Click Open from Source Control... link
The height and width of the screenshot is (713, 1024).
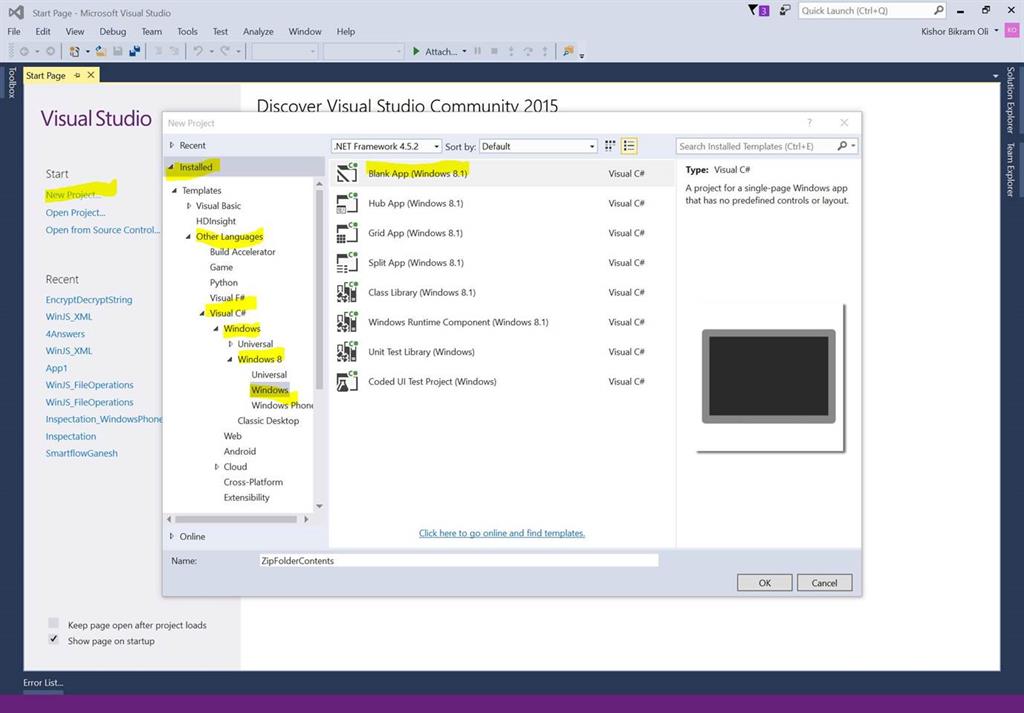point(103,230)
